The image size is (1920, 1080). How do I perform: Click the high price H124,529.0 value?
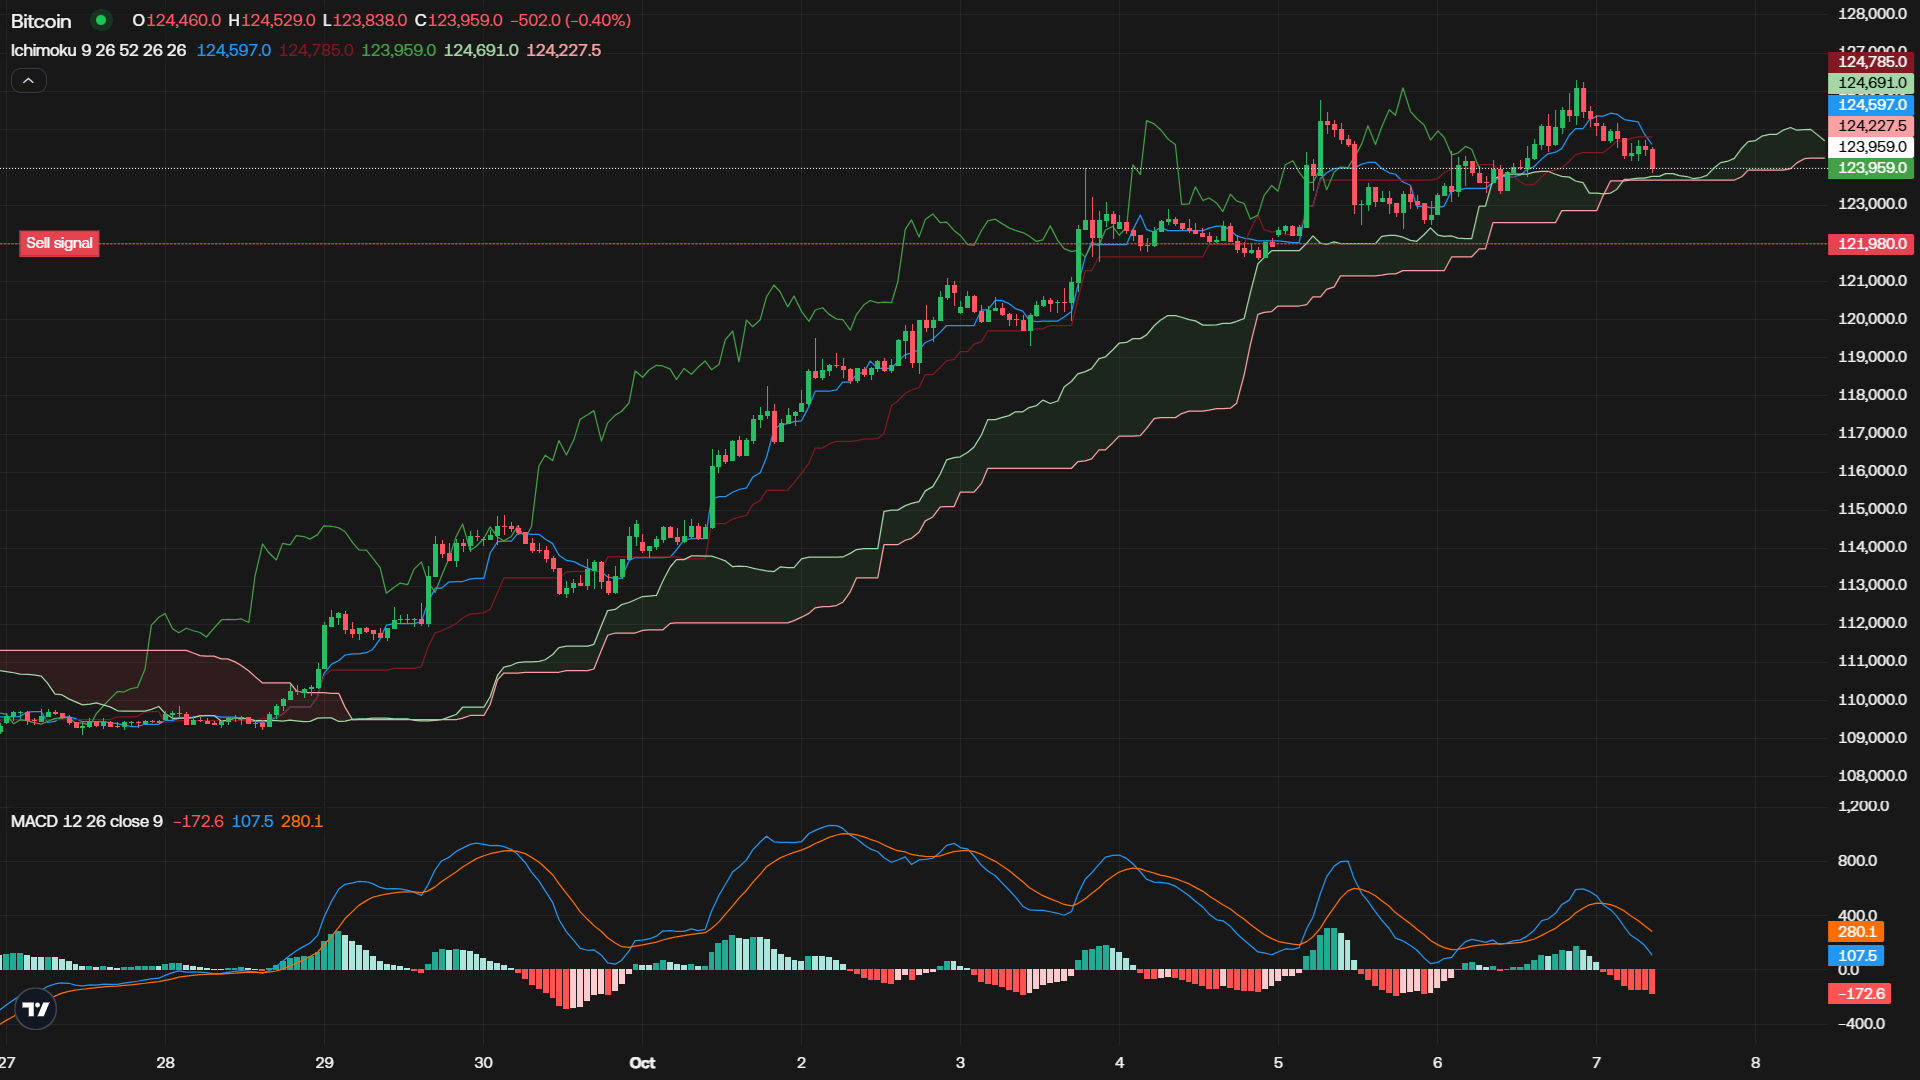(x=271, y=20)
